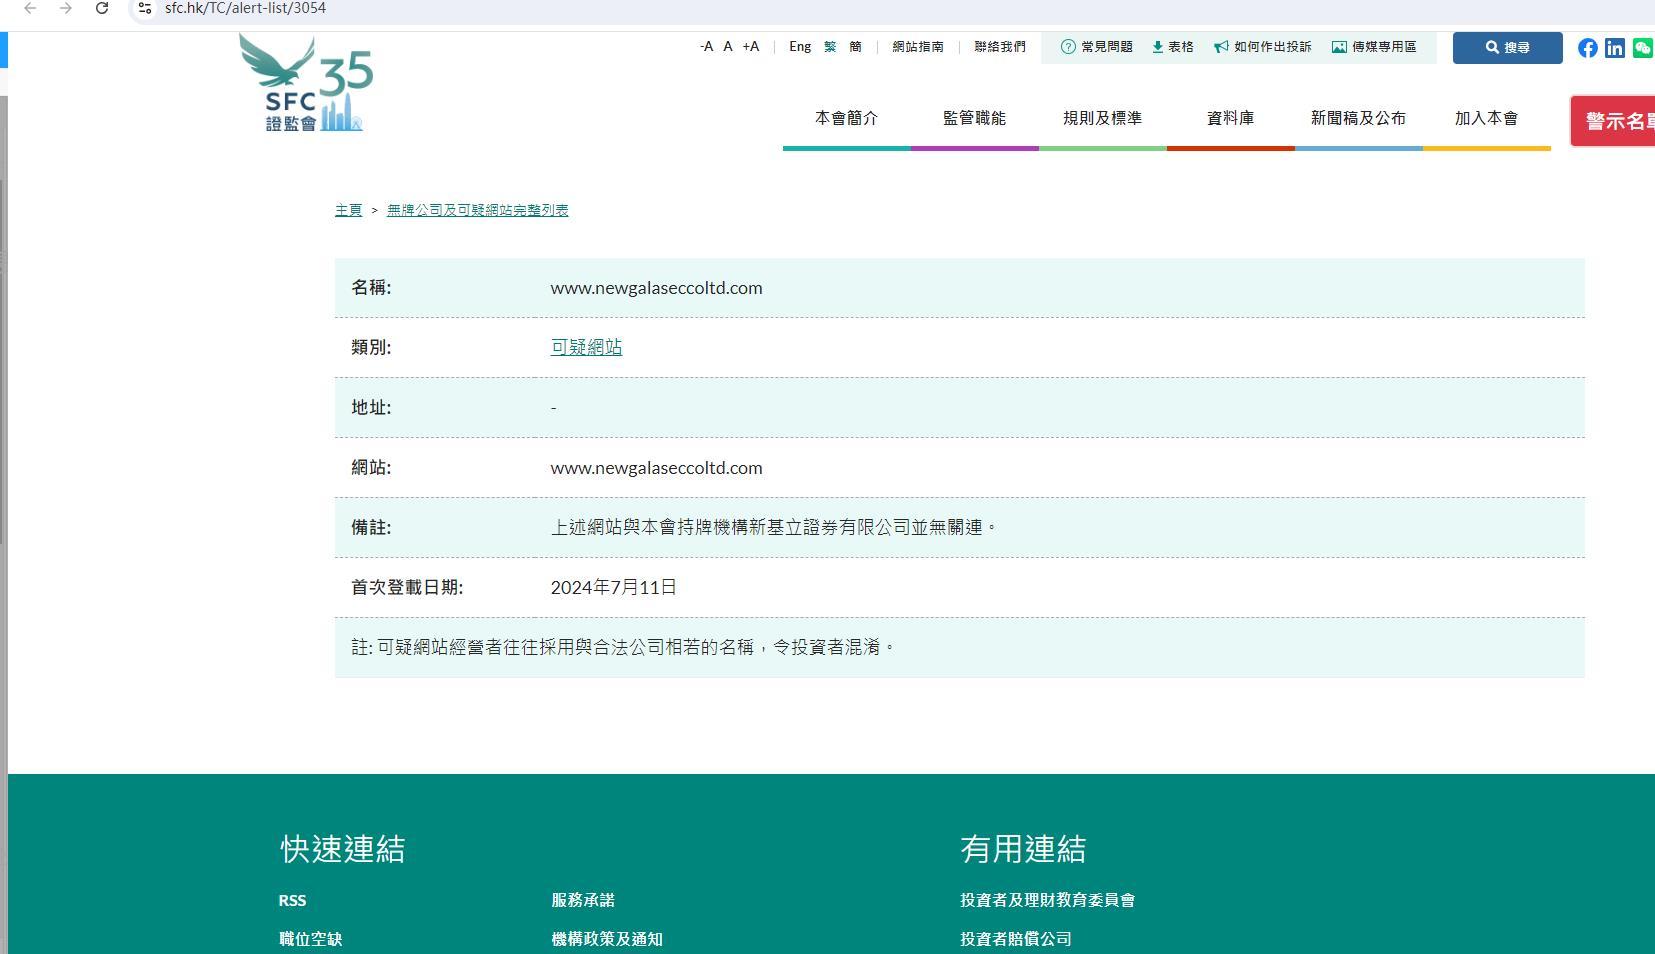The height and width of the screenshot is (954, 1655).
Task: Open 加入本會 menu
Action: (1487, 119)
